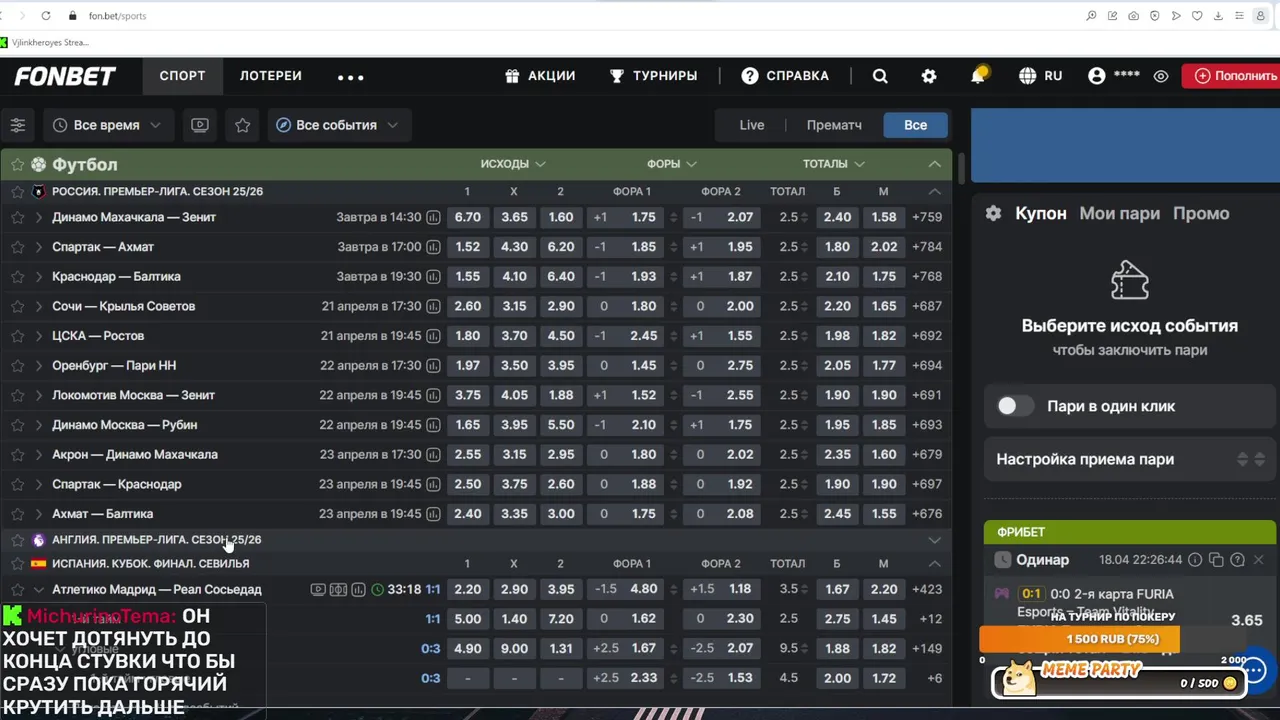Open the Мои пари tab
Screen dimensions: 1280x720
click(x=1119, y=213)
